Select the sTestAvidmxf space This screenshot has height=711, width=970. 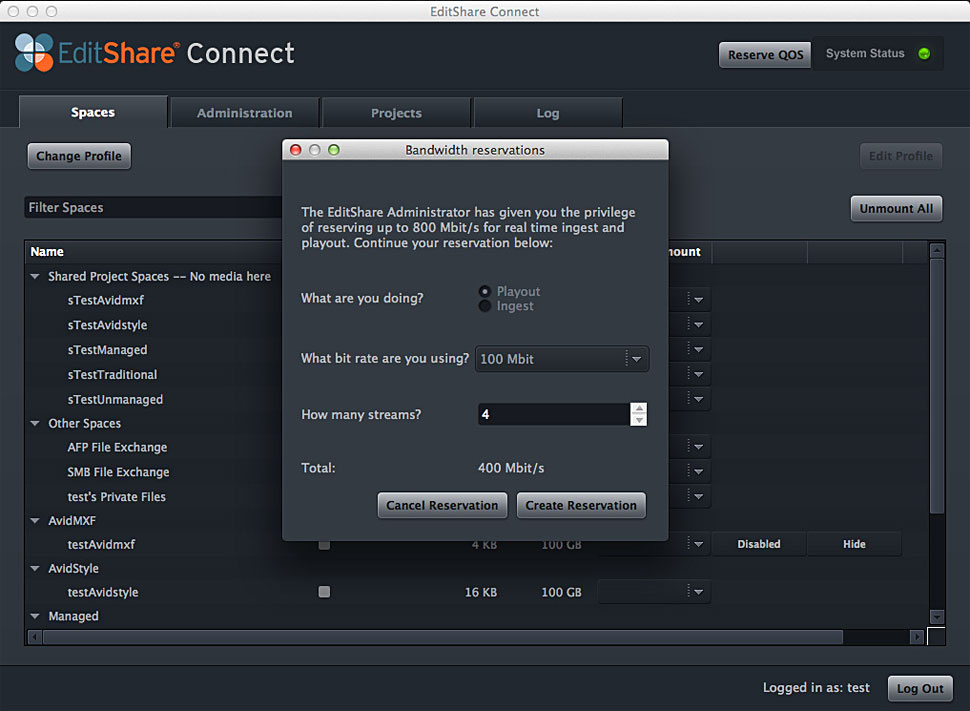106,300
